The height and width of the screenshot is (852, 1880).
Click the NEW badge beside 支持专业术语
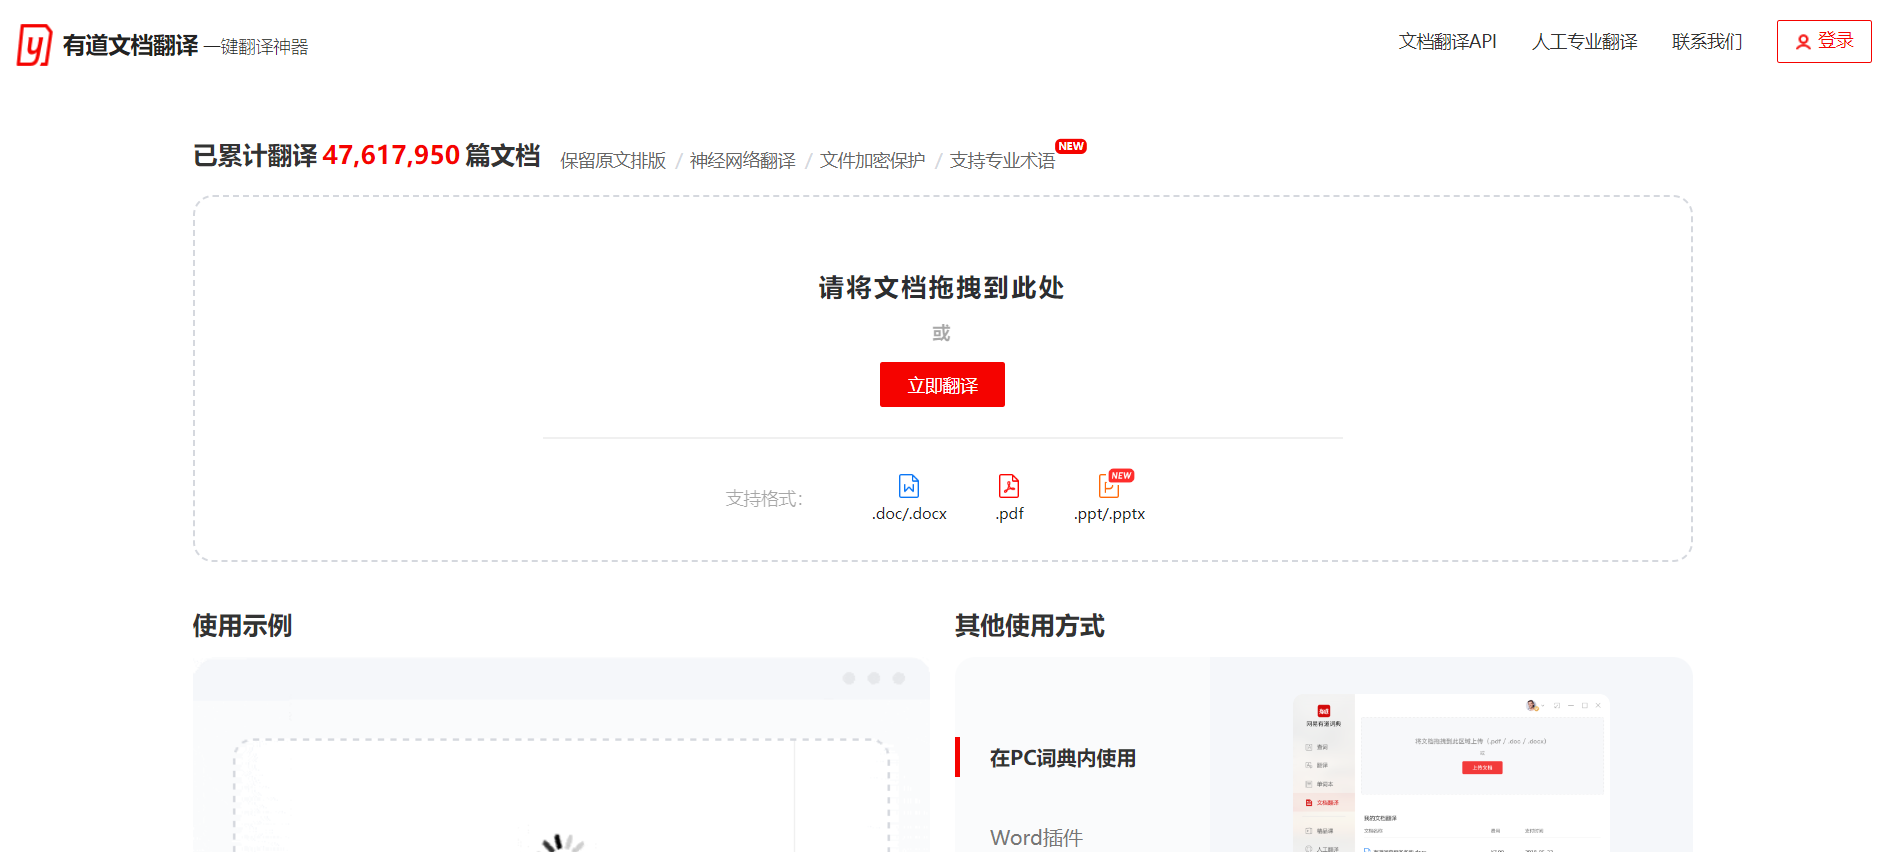tap(1071, 146)
